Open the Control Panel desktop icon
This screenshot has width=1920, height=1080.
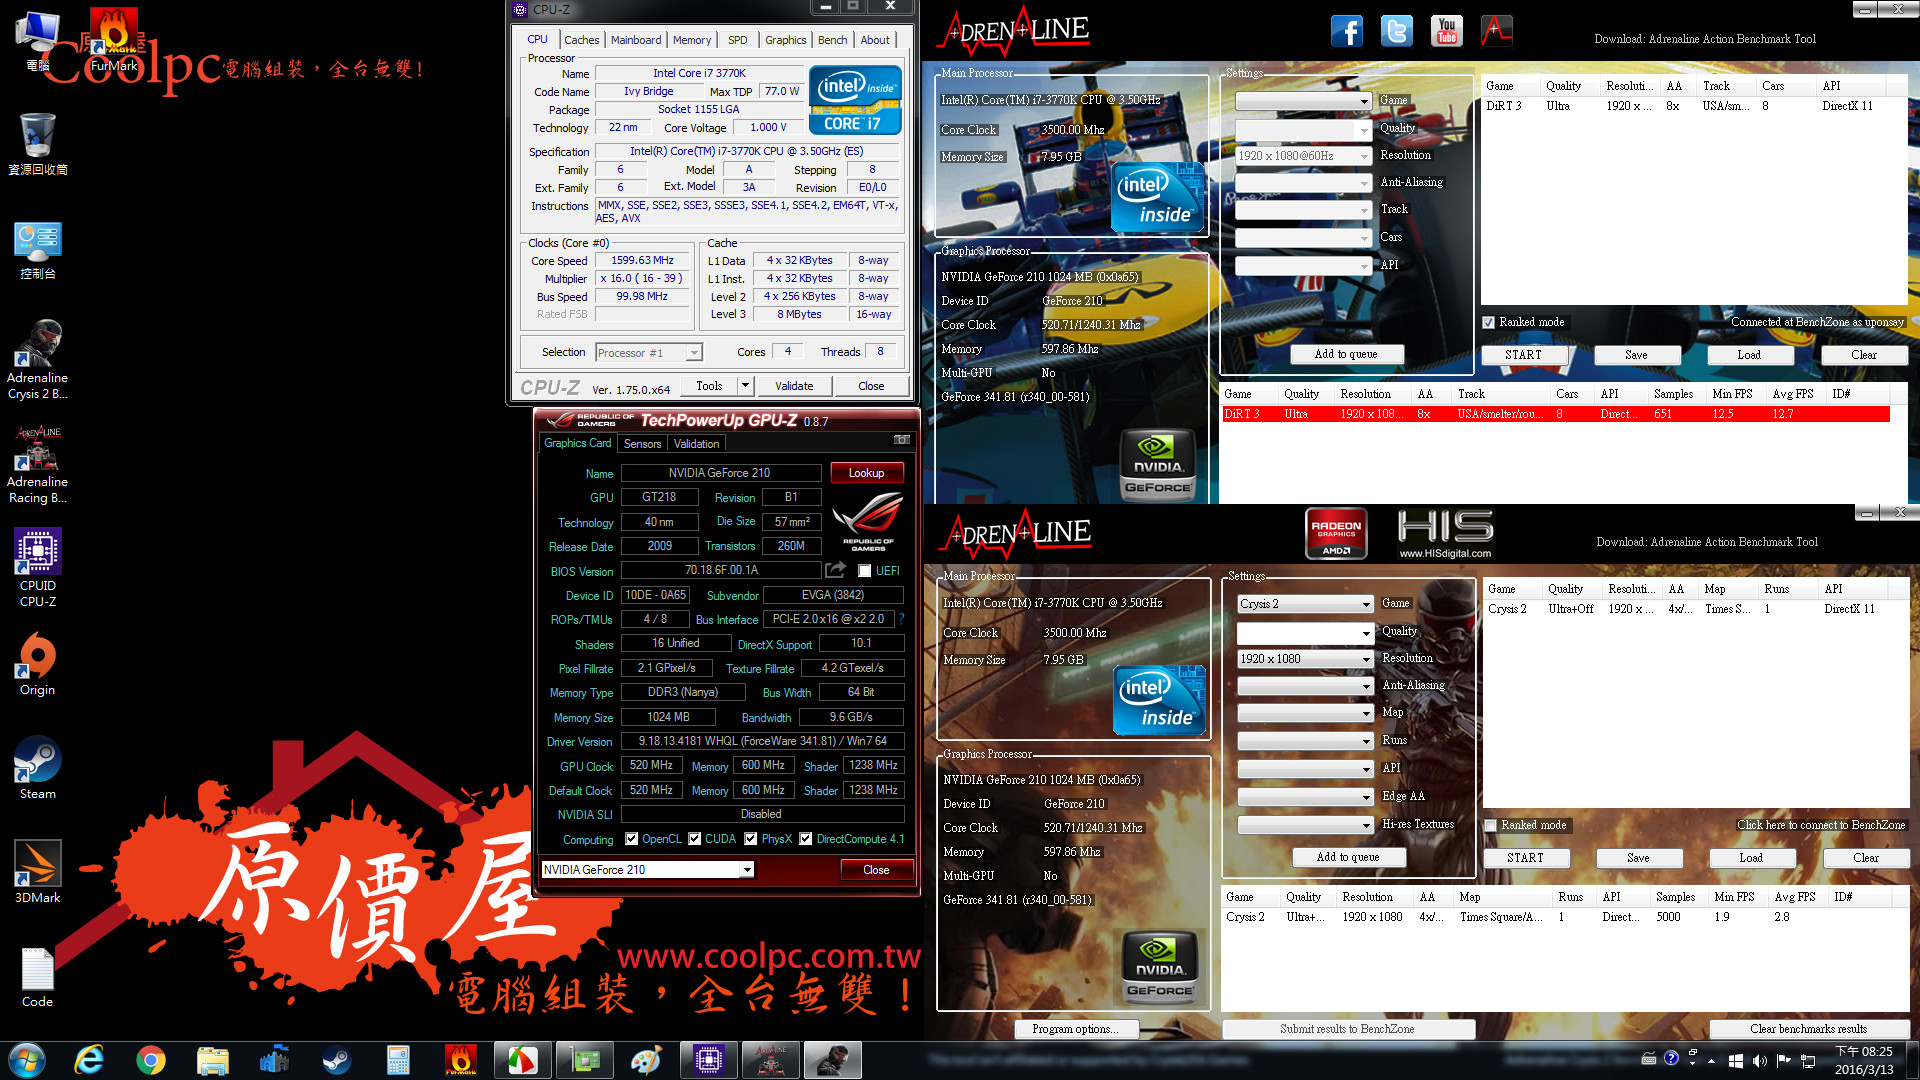point(38,250)
